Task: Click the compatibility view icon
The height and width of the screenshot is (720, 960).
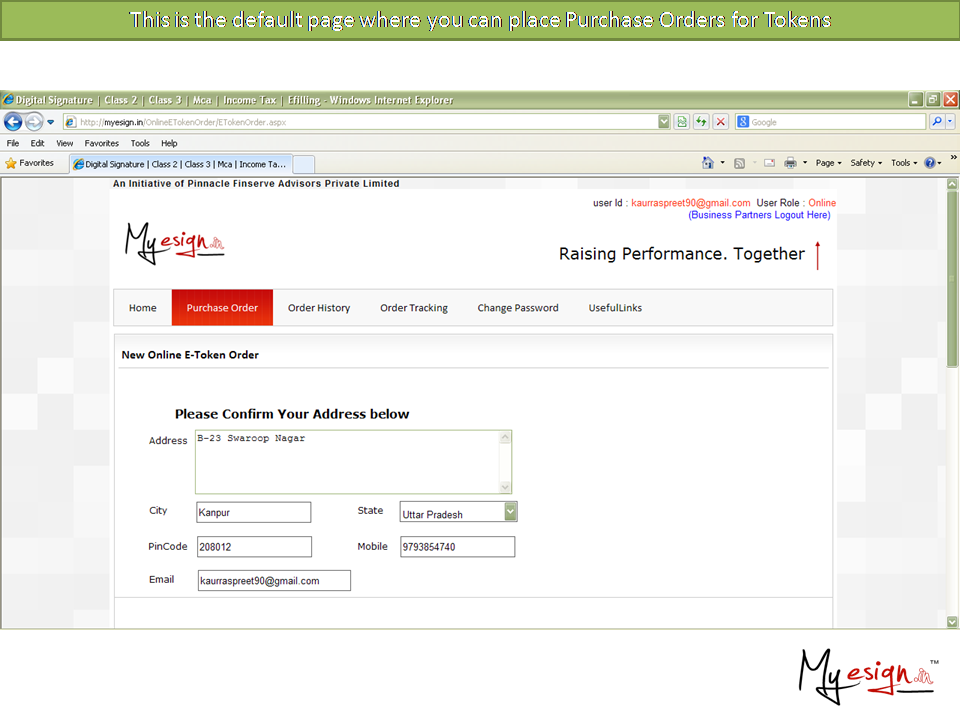Action: [682, 122]
